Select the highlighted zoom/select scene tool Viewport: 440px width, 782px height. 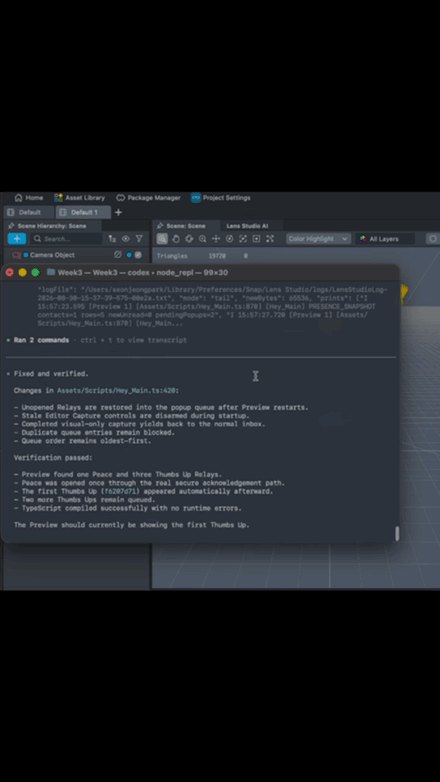click(x=162, y=239)
